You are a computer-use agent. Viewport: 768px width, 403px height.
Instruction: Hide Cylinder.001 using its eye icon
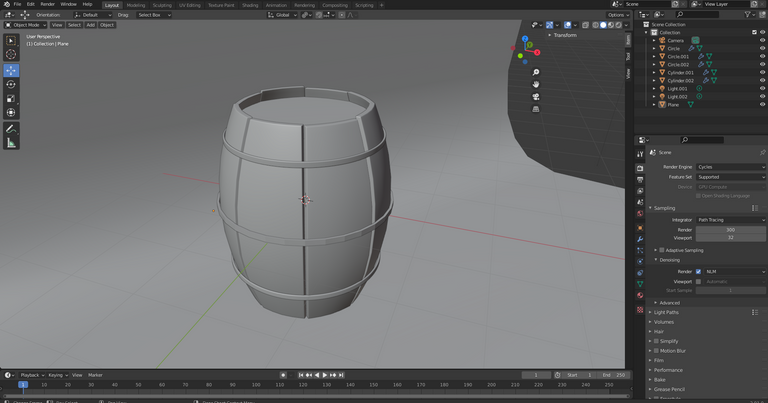[762, 72]
